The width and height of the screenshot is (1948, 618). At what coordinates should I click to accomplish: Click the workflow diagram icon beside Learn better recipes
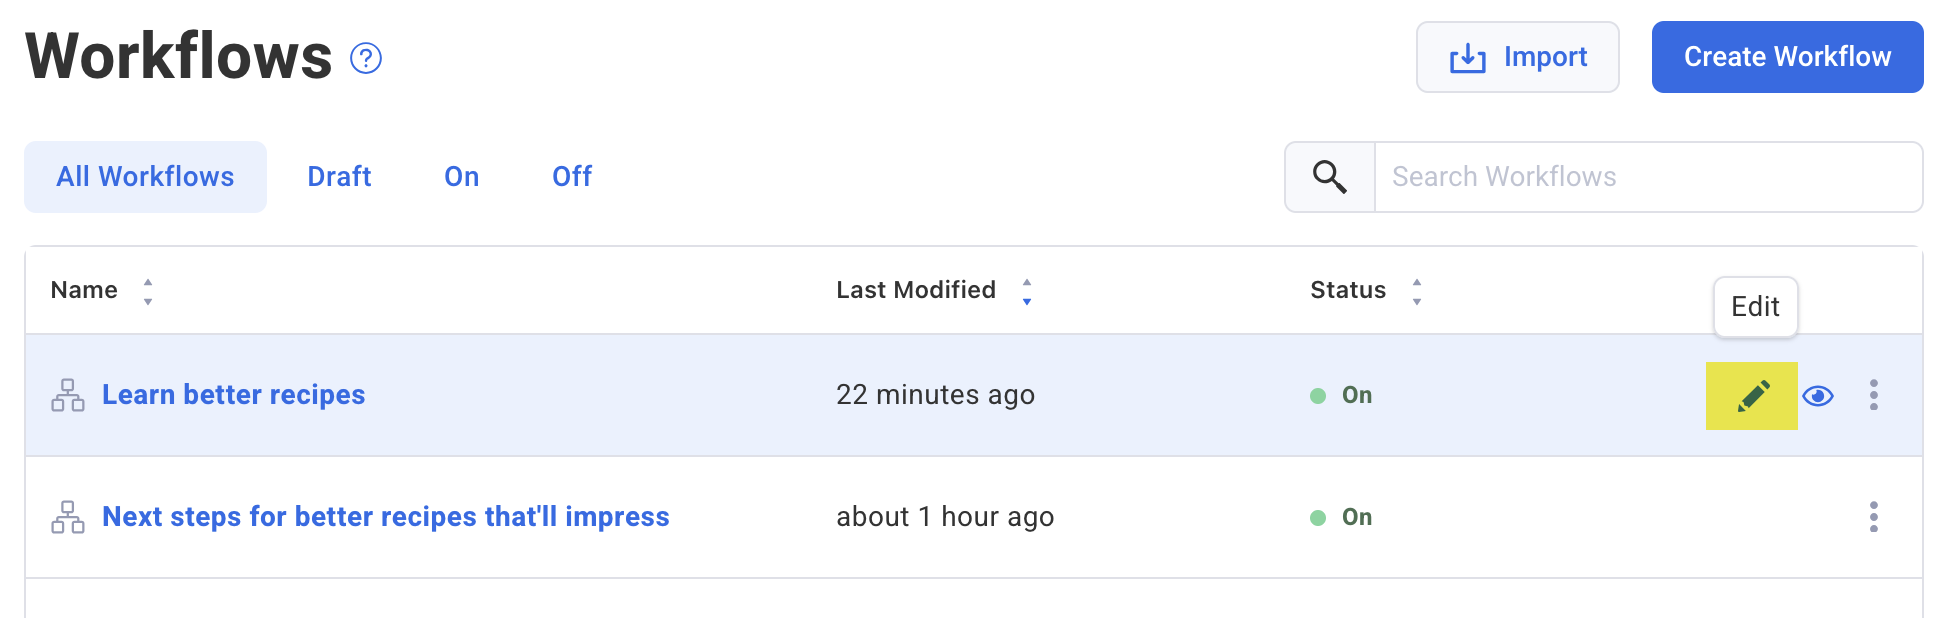pos(67,395)
